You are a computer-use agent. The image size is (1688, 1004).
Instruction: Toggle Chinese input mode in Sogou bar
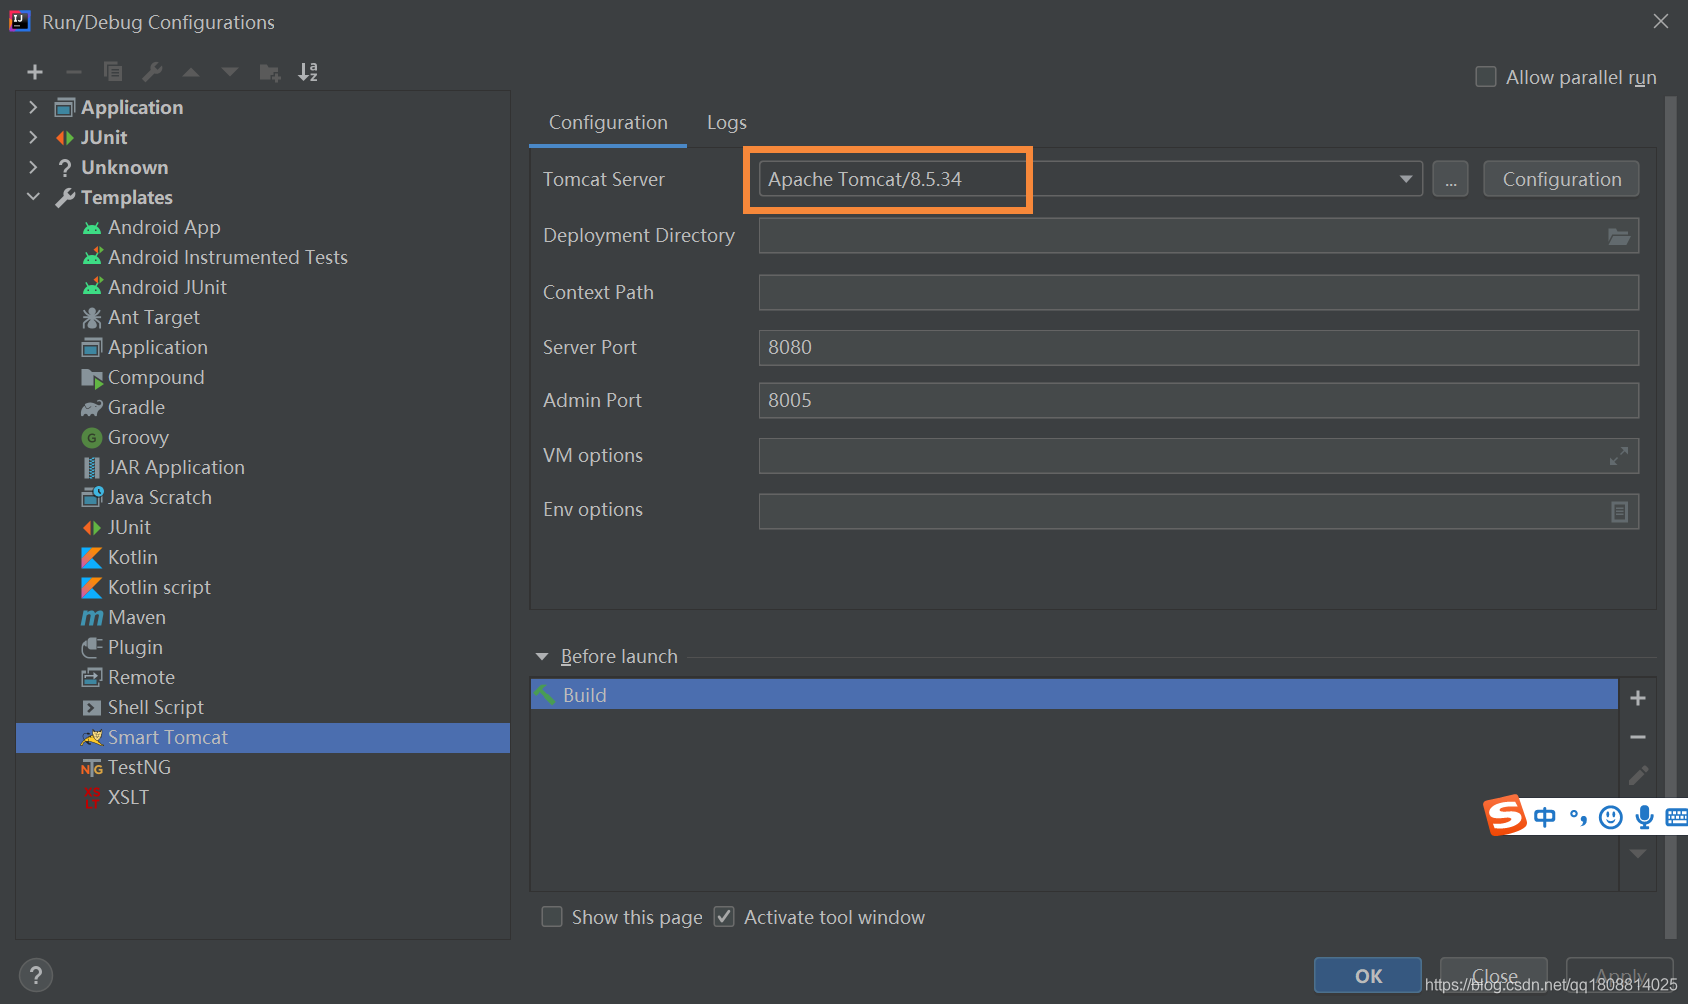pos(1545,817)
